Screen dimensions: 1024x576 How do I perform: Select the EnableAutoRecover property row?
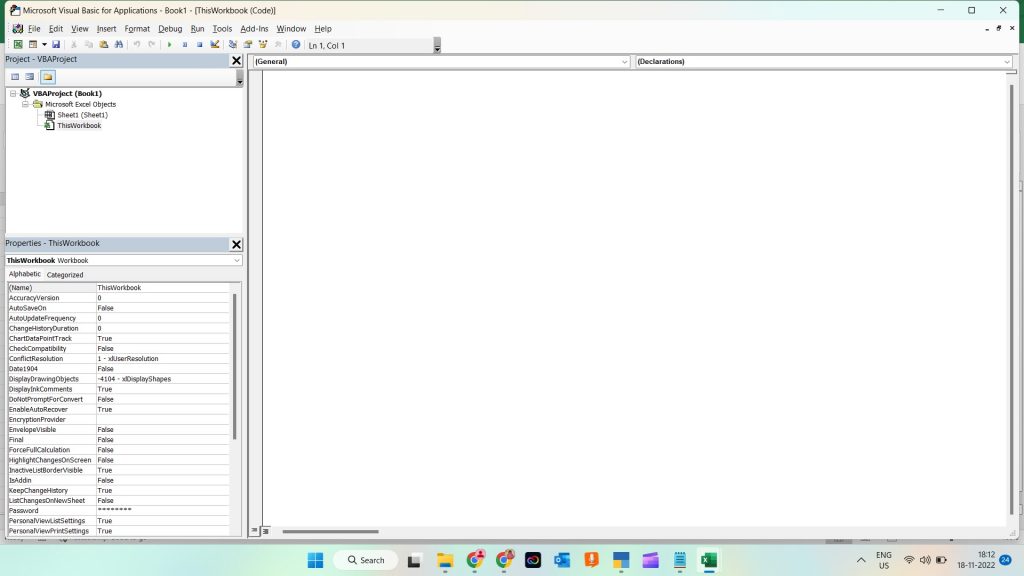(x=118, y=409)
